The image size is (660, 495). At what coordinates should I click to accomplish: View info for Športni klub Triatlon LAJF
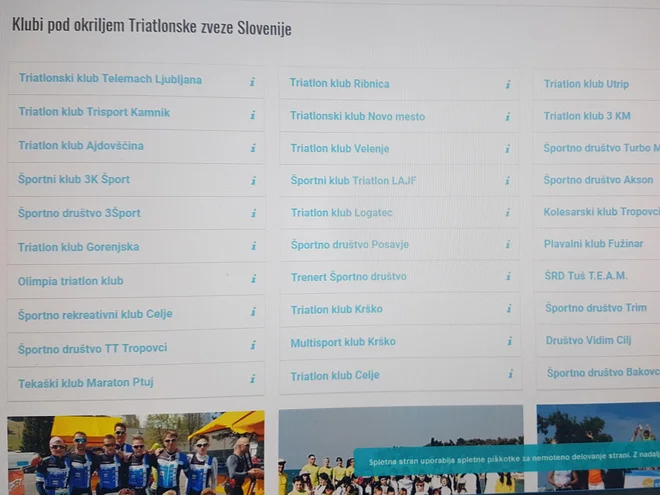(x=508, y=181)
